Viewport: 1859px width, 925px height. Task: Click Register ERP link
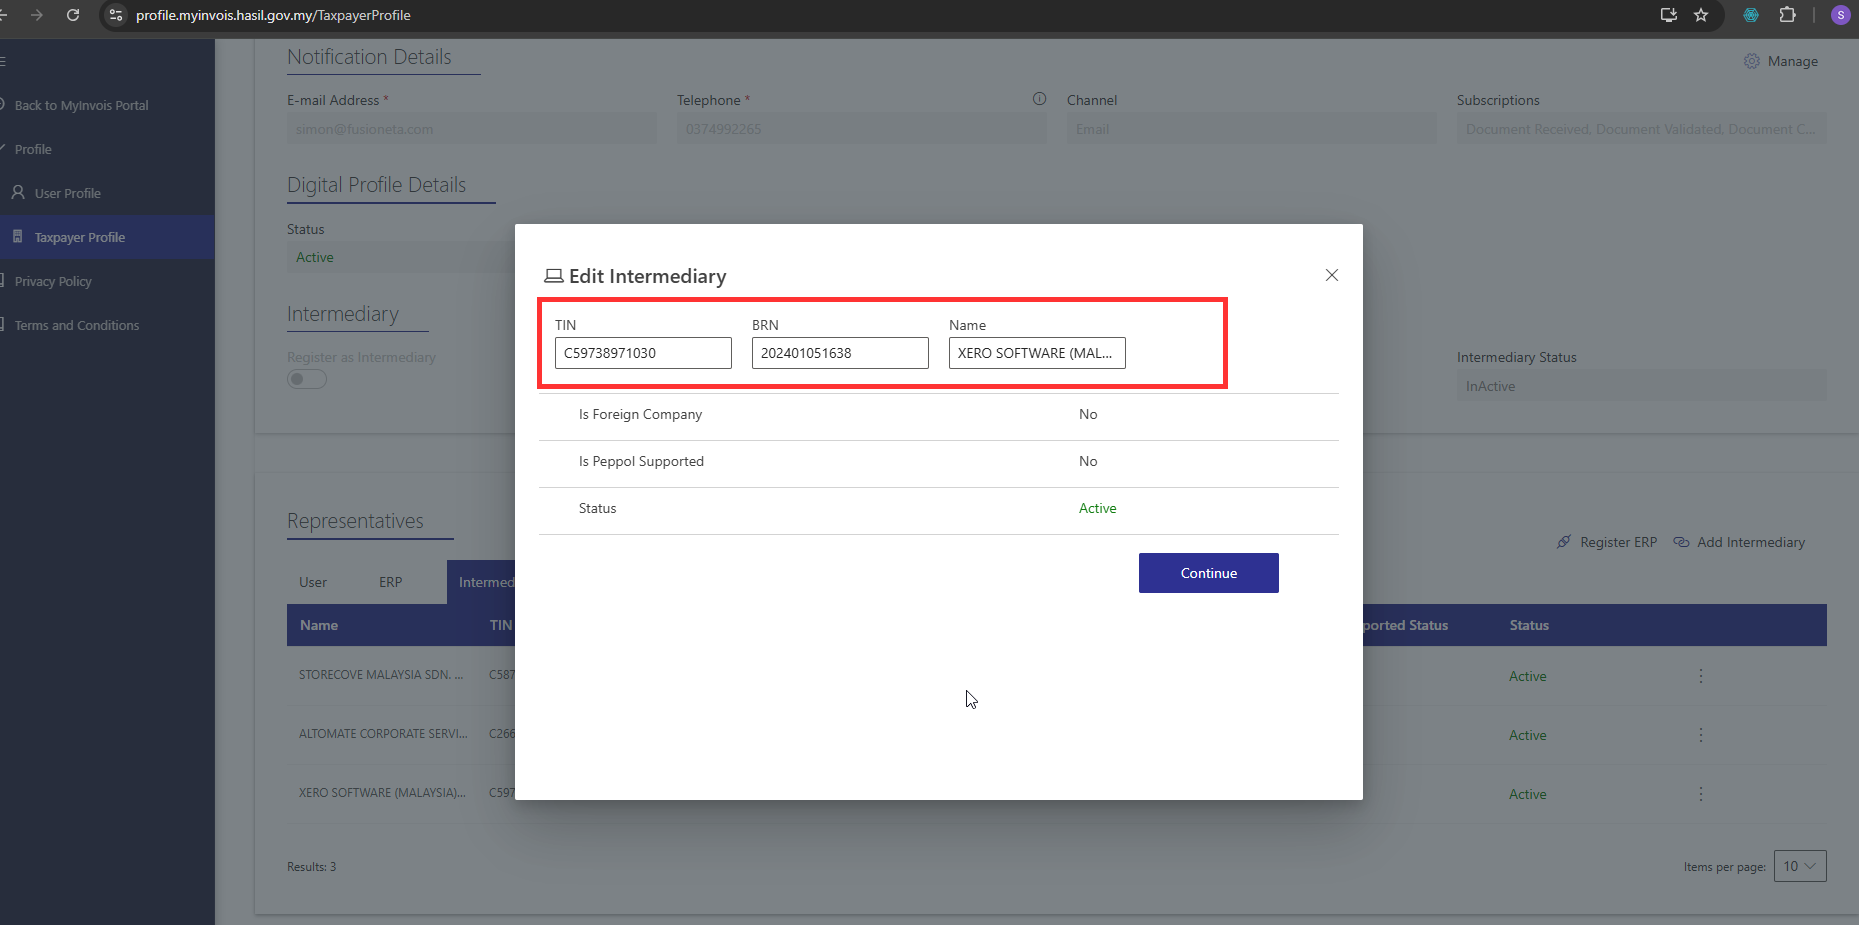tap(1607, 542)
